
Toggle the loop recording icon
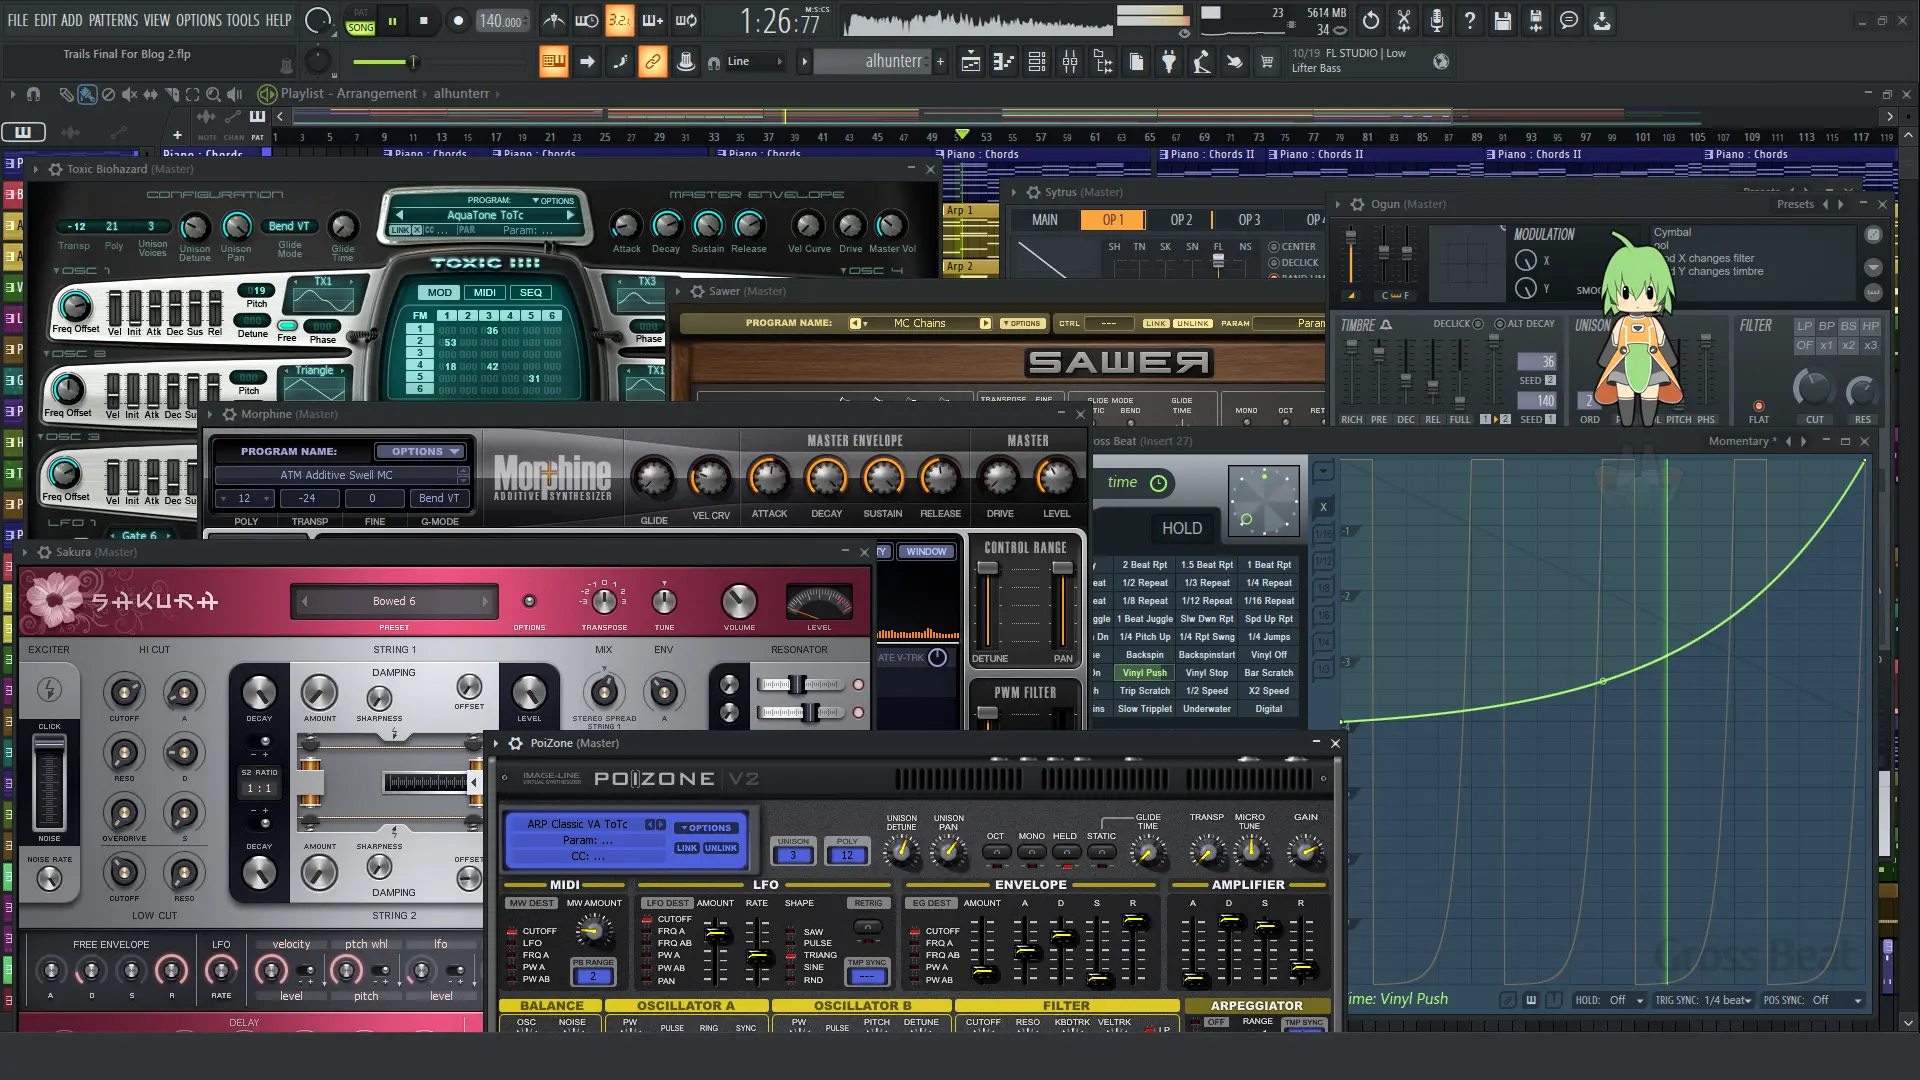click(686, 21)
